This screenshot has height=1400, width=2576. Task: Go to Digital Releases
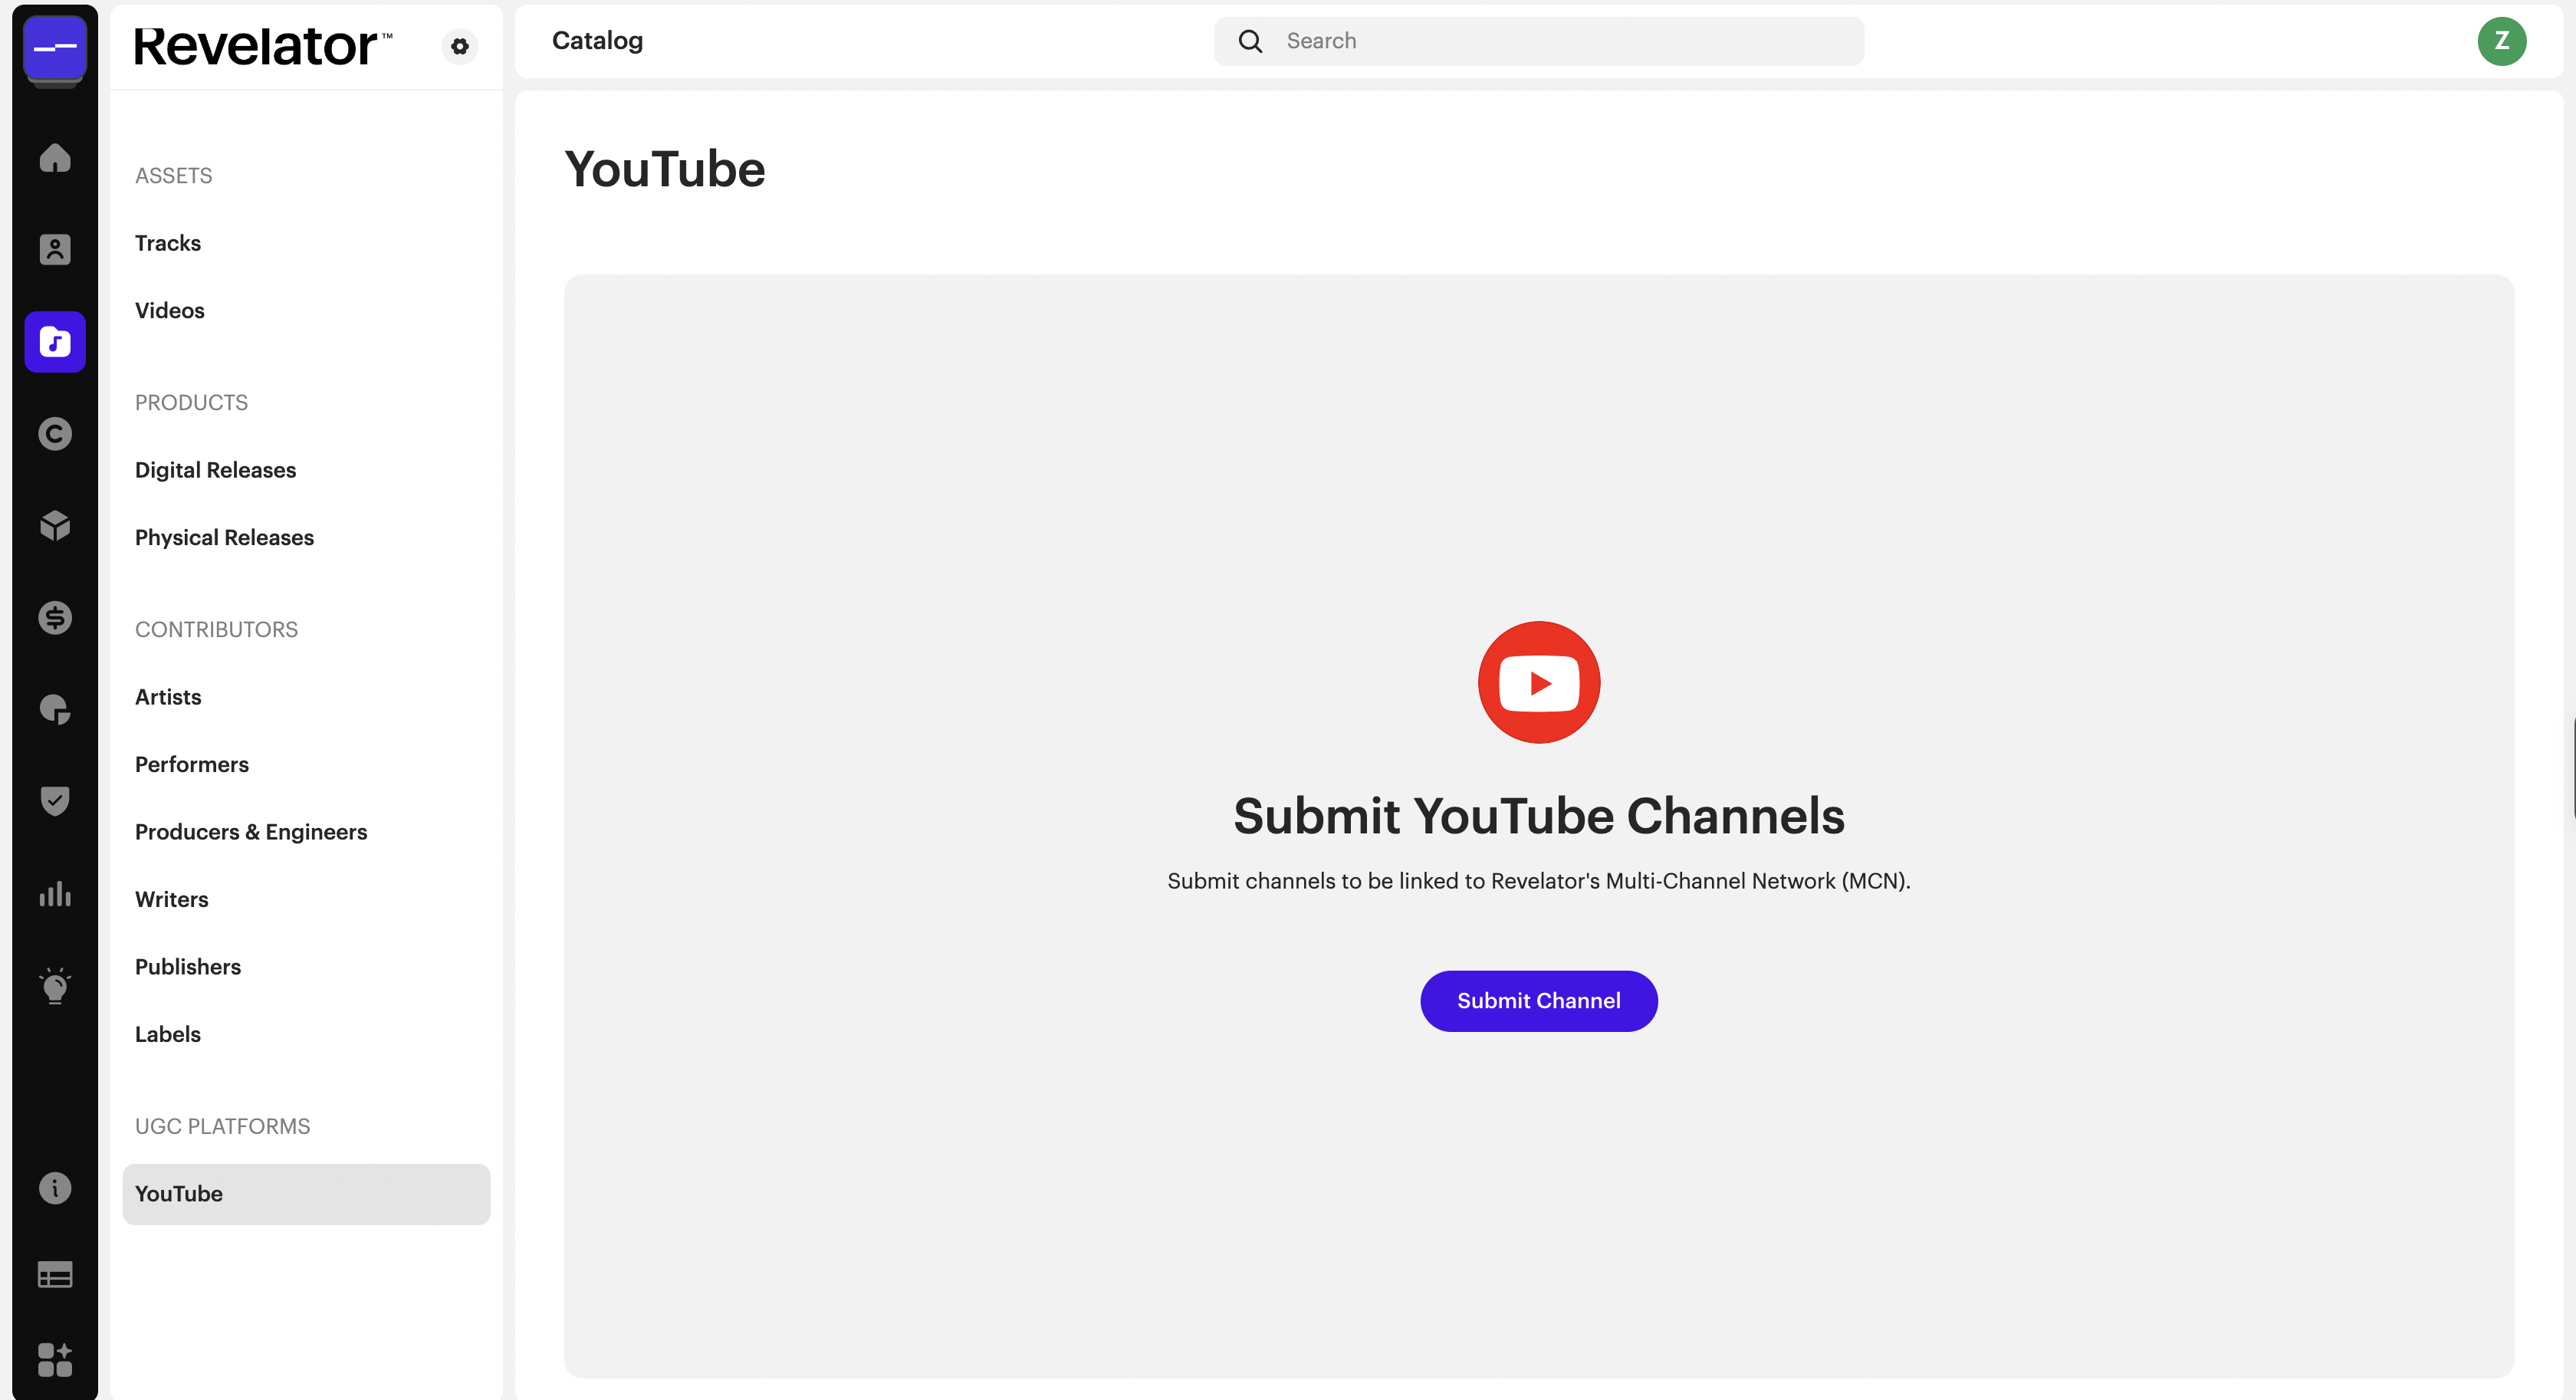click(x=216, y=470)
